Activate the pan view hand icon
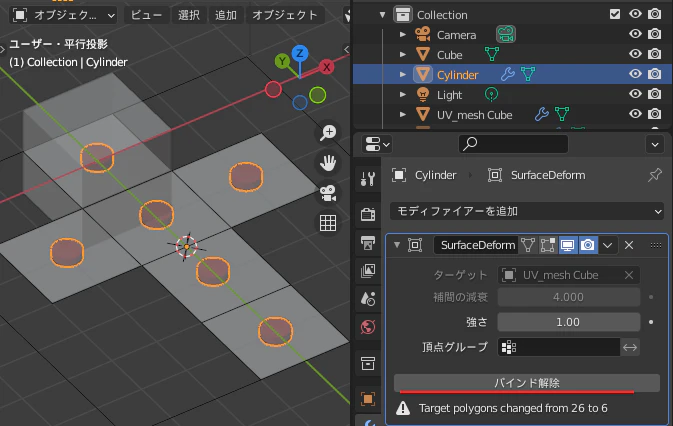 point(328,163)
